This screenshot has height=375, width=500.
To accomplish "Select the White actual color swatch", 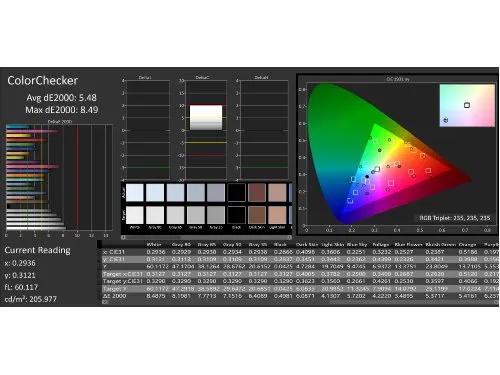I will [x=135, y=192].
